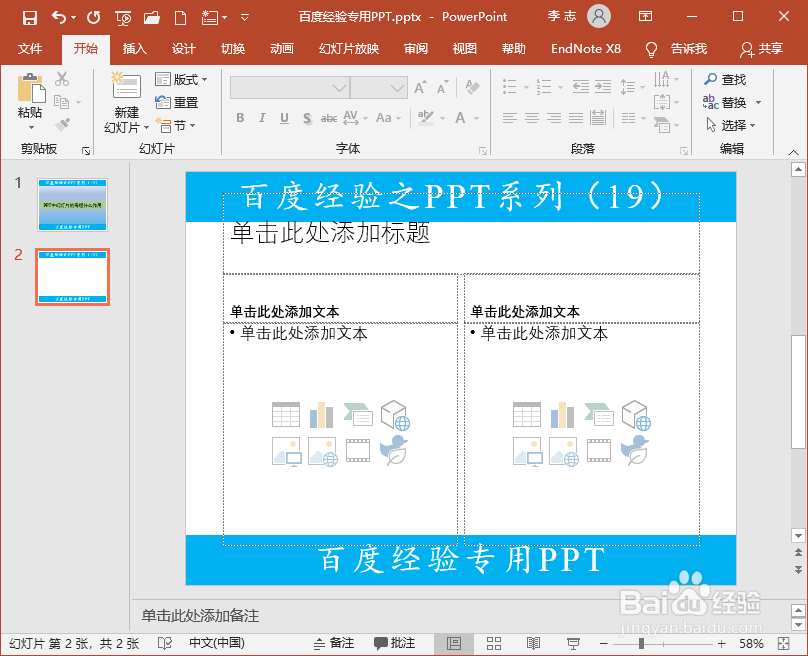Image resolution: width=808 pixels, height=656 pixels.
Task: Undo the last action
Action: pyautogui.click(x=59, y=18)
